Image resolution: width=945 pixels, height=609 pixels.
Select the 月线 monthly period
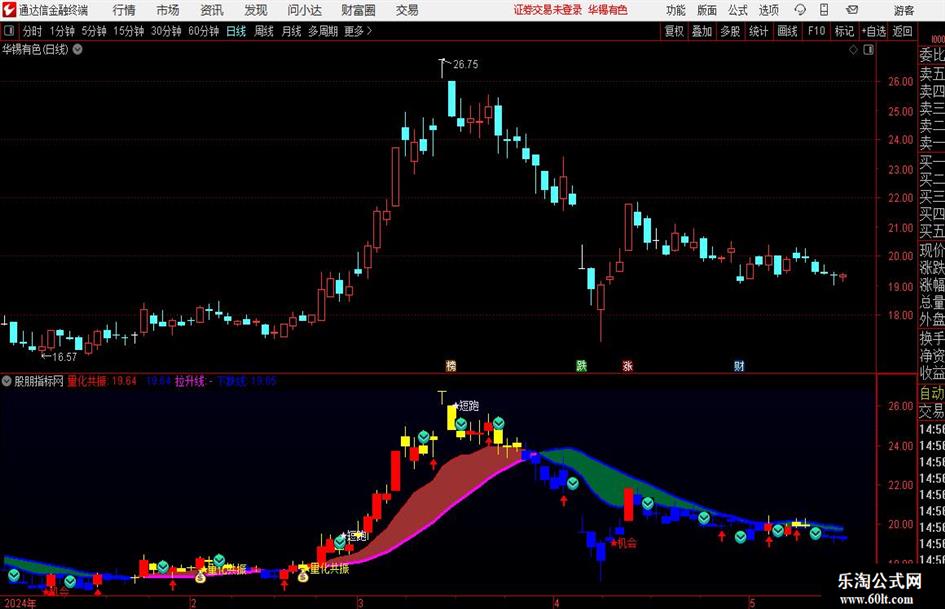coord(291,31)
